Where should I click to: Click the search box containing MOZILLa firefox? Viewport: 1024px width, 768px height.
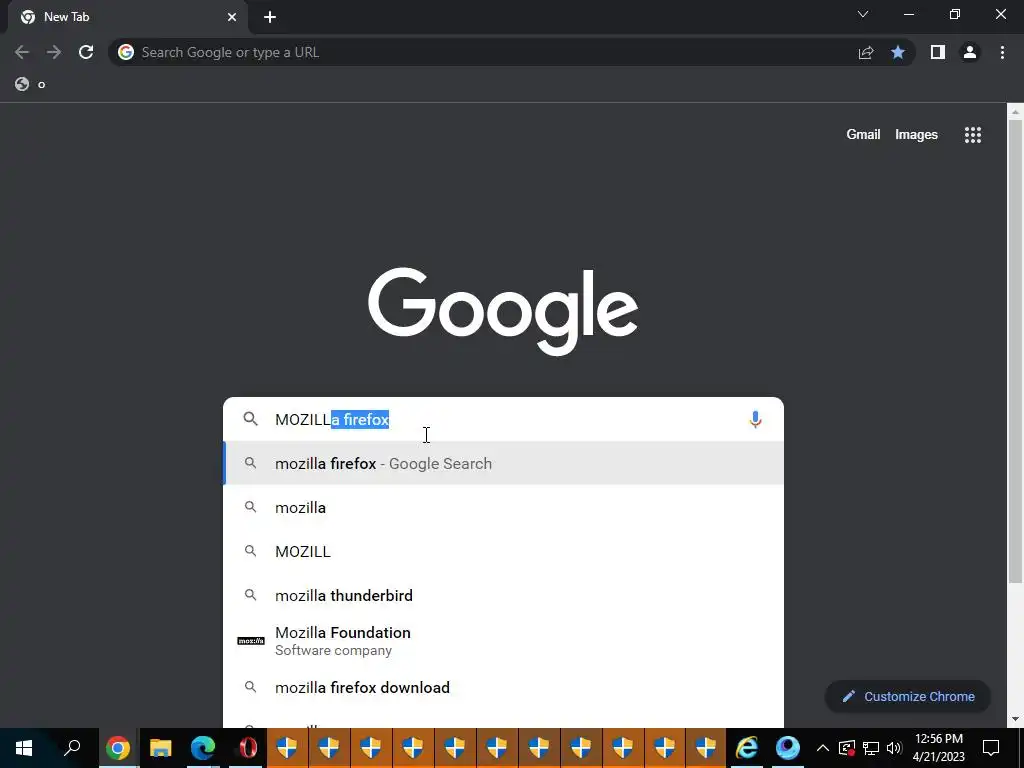[x=503, y=419]
